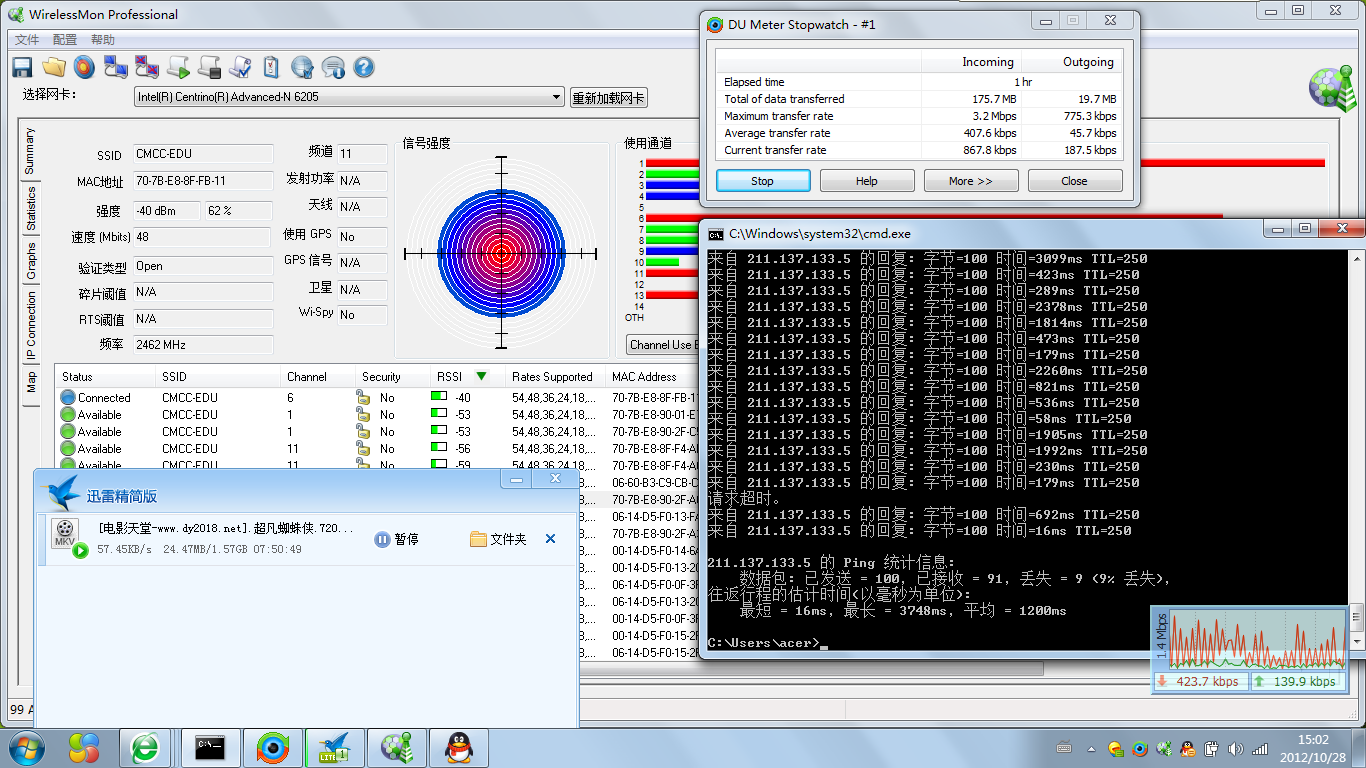Open the network adapter dropdown
The height and width of the screenshot is (768, 1366).
click(557, 97)
